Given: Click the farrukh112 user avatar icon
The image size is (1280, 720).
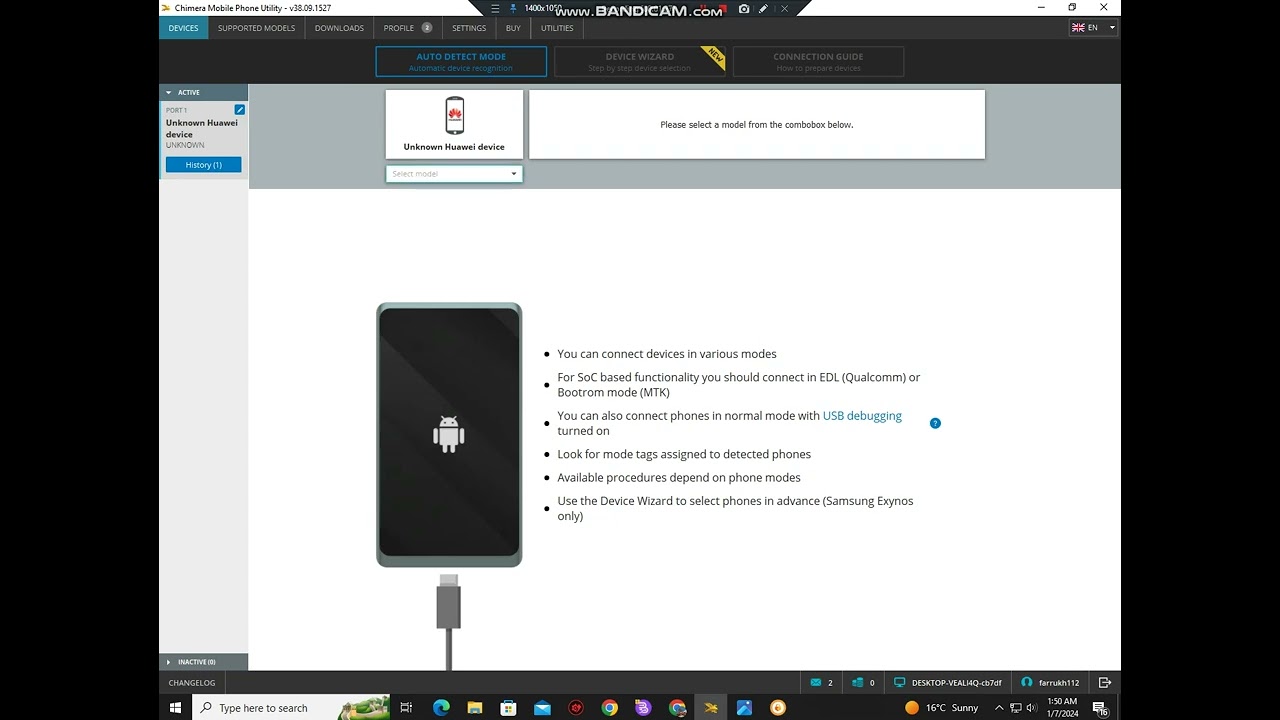Looking at the screenshot, I should click(1026, 682).
